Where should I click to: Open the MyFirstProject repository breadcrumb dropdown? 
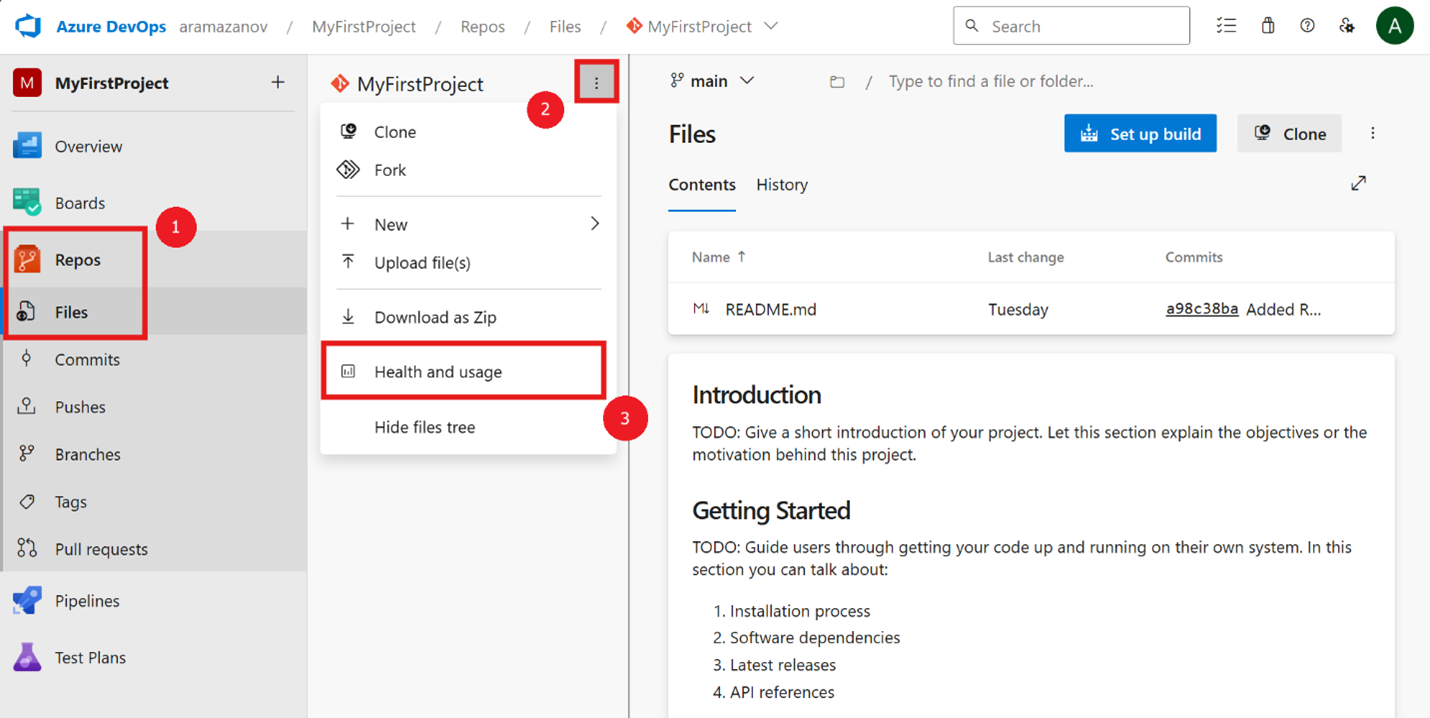click(770, 26)
